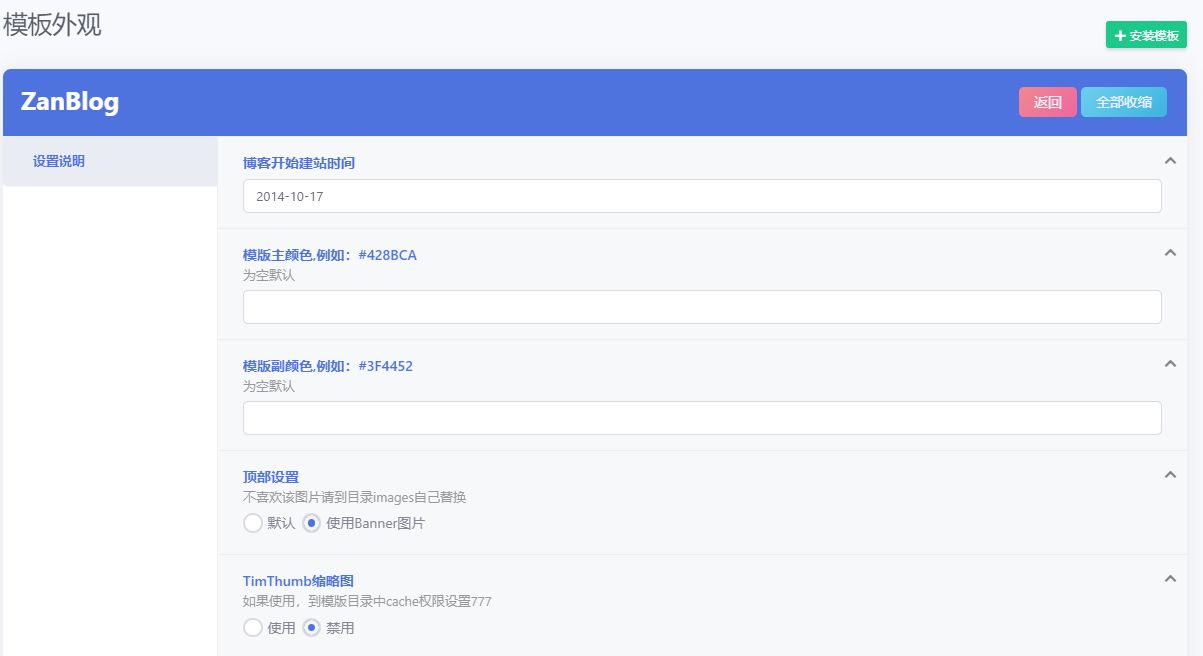Click the 安装模板 install button
Viewport: 1203px width, 656px height.
click(x=1146, y=35)
